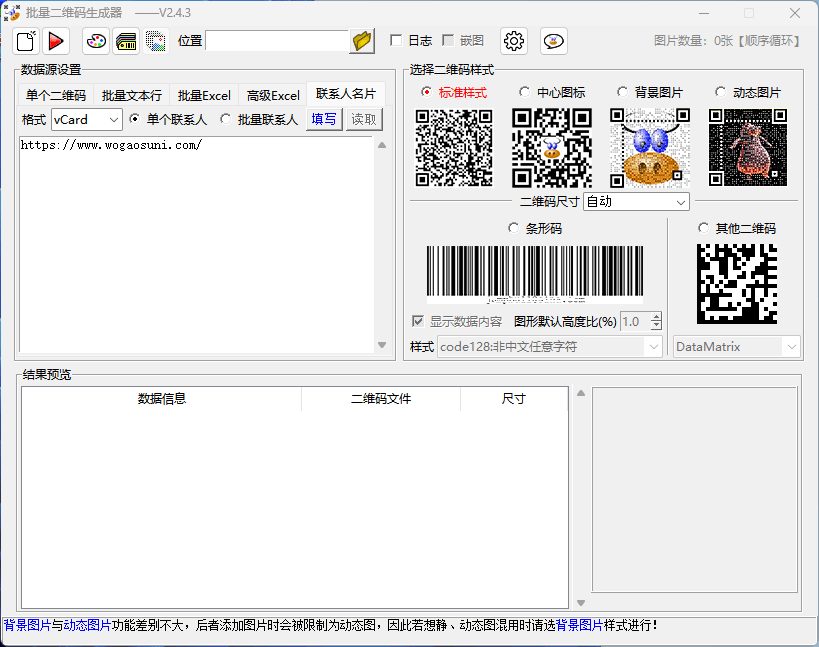The image size is (819, 647).
Task: Open the folder browse icon
Action: click(x=362, y=41)
